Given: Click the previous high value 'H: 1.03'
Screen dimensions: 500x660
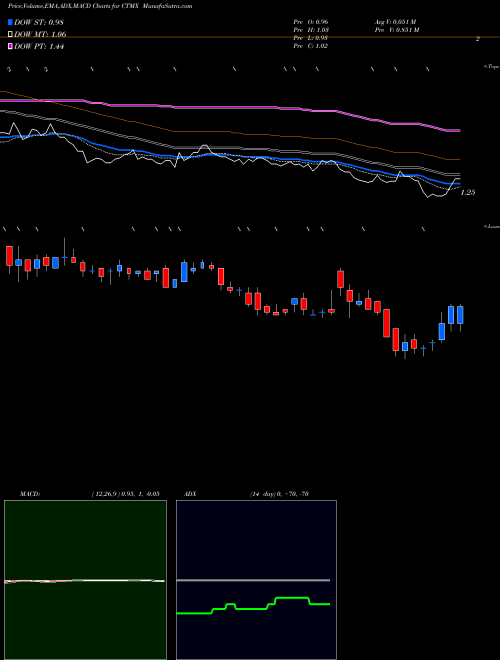Looking at the screenshot, I should (x=319, y=30).
